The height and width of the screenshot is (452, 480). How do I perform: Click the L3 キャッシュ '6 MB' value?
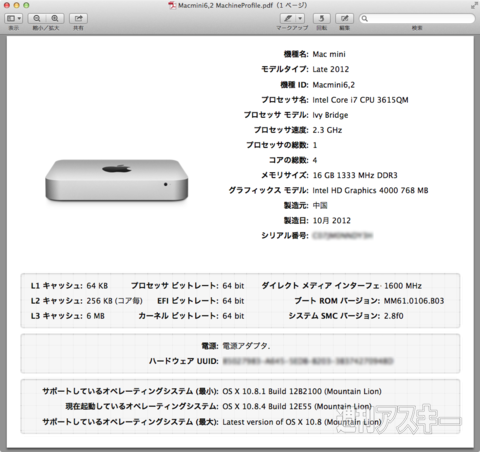point(96,316)
